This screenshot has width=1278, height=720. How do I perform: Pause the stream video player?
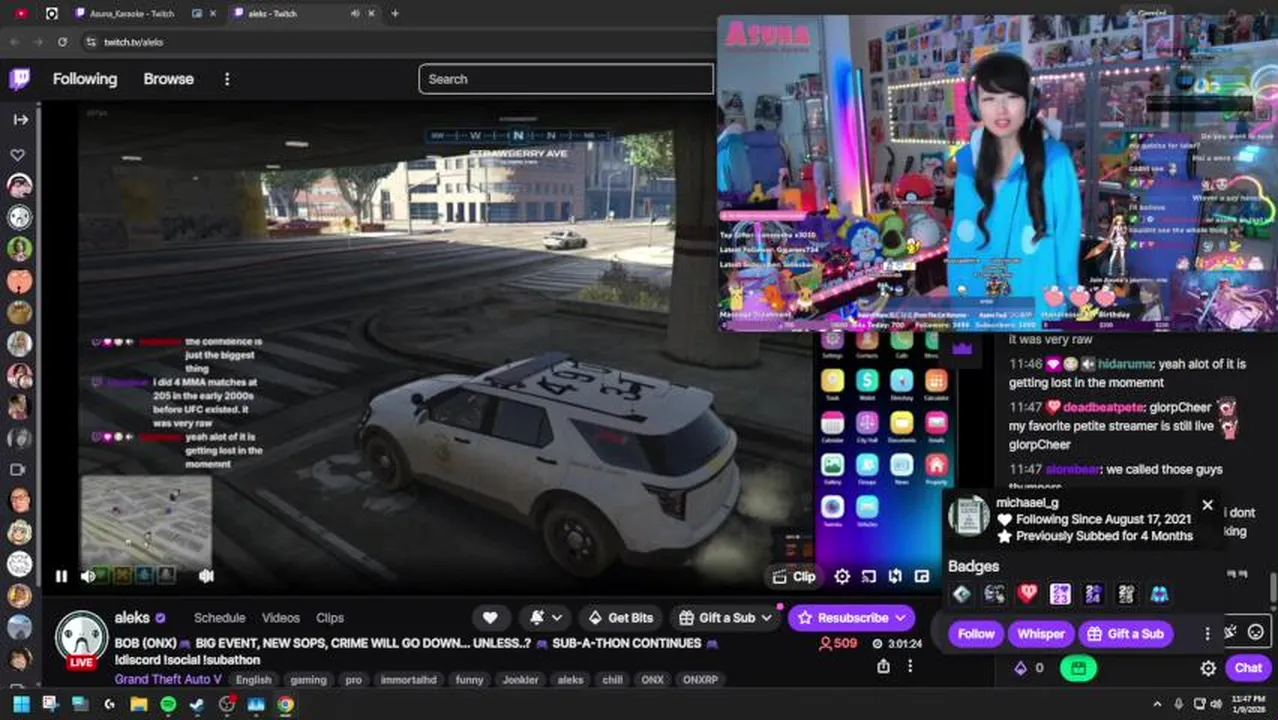tap(61, 576)
